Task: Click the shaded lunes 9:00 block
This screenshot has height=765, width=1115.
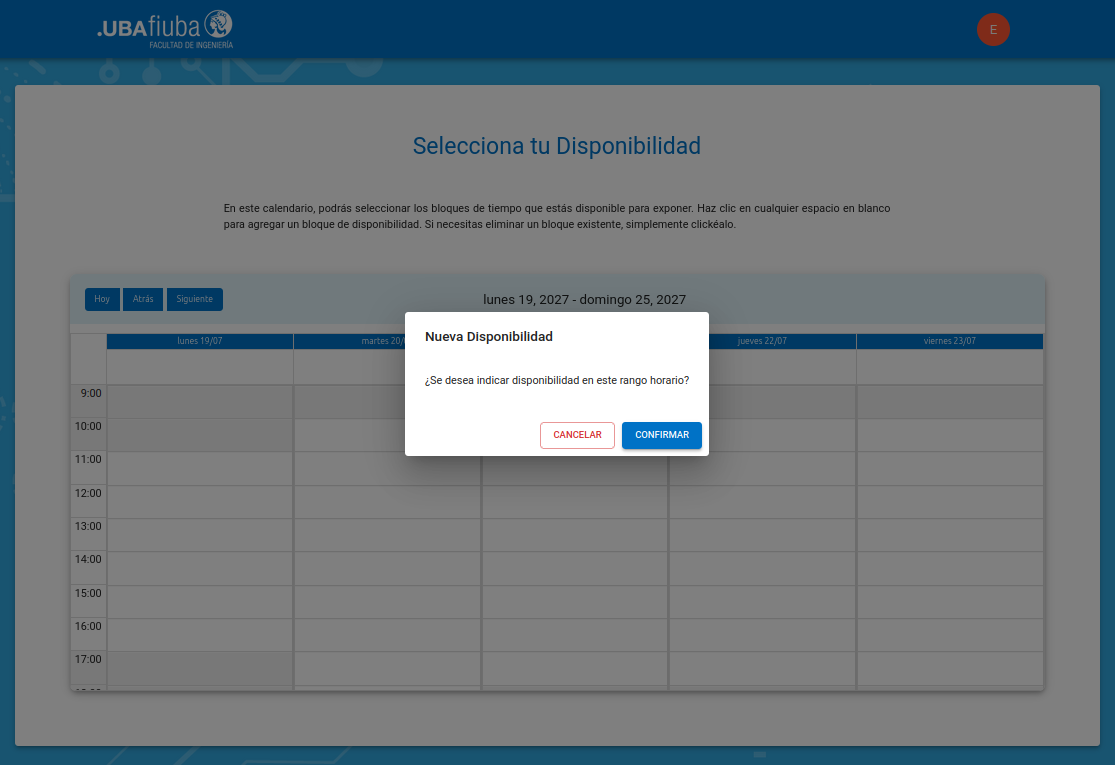Action: click(x=199, y=402)
